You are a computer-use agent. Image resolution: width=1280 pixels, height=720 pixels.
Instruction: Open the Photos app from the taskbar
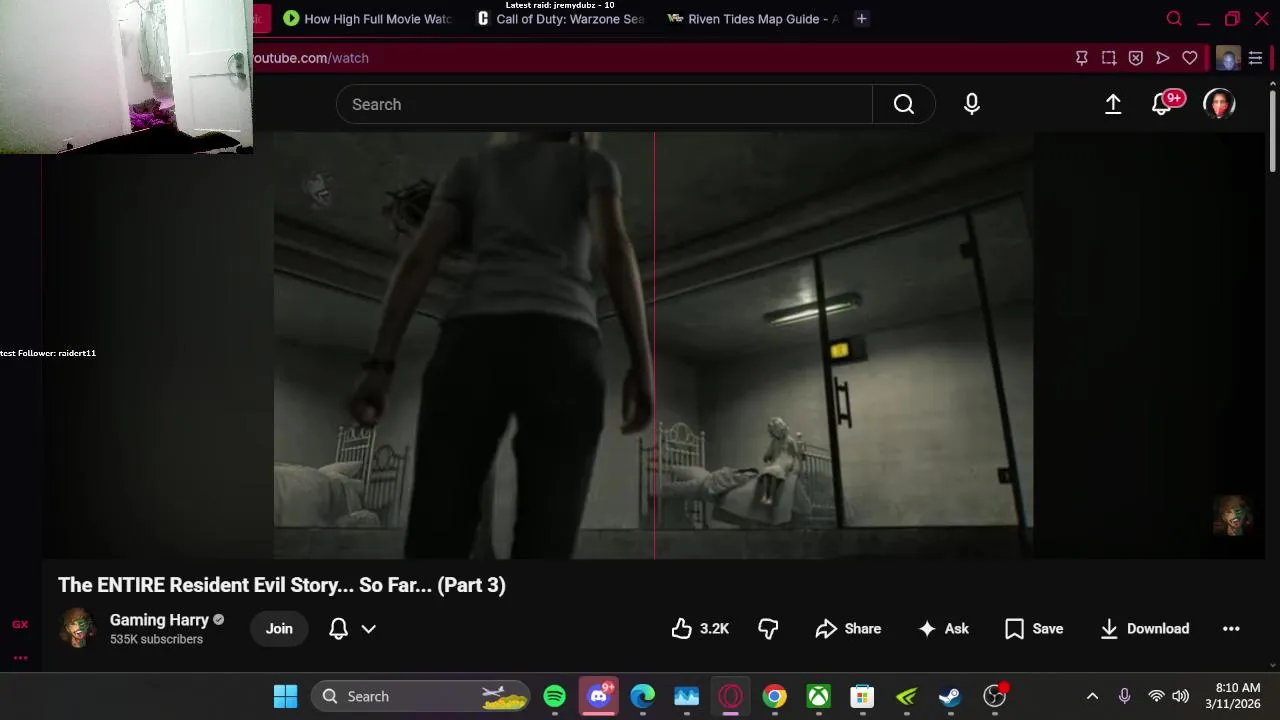point(686,696)
